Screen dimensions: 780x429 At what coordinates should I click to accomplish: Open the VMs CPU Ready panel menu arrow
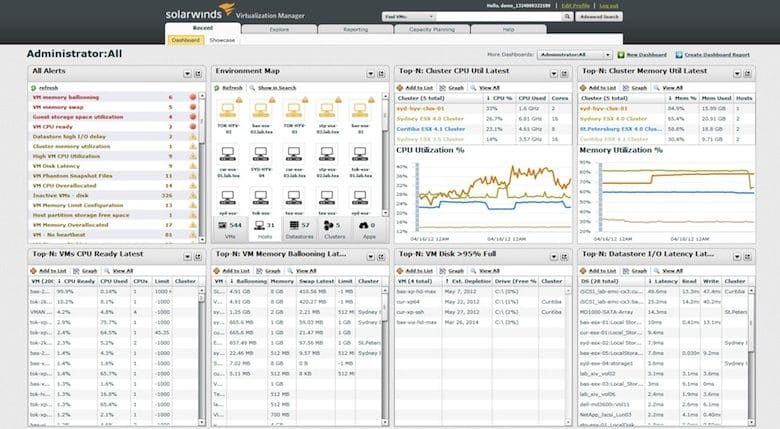pos(188,257)
